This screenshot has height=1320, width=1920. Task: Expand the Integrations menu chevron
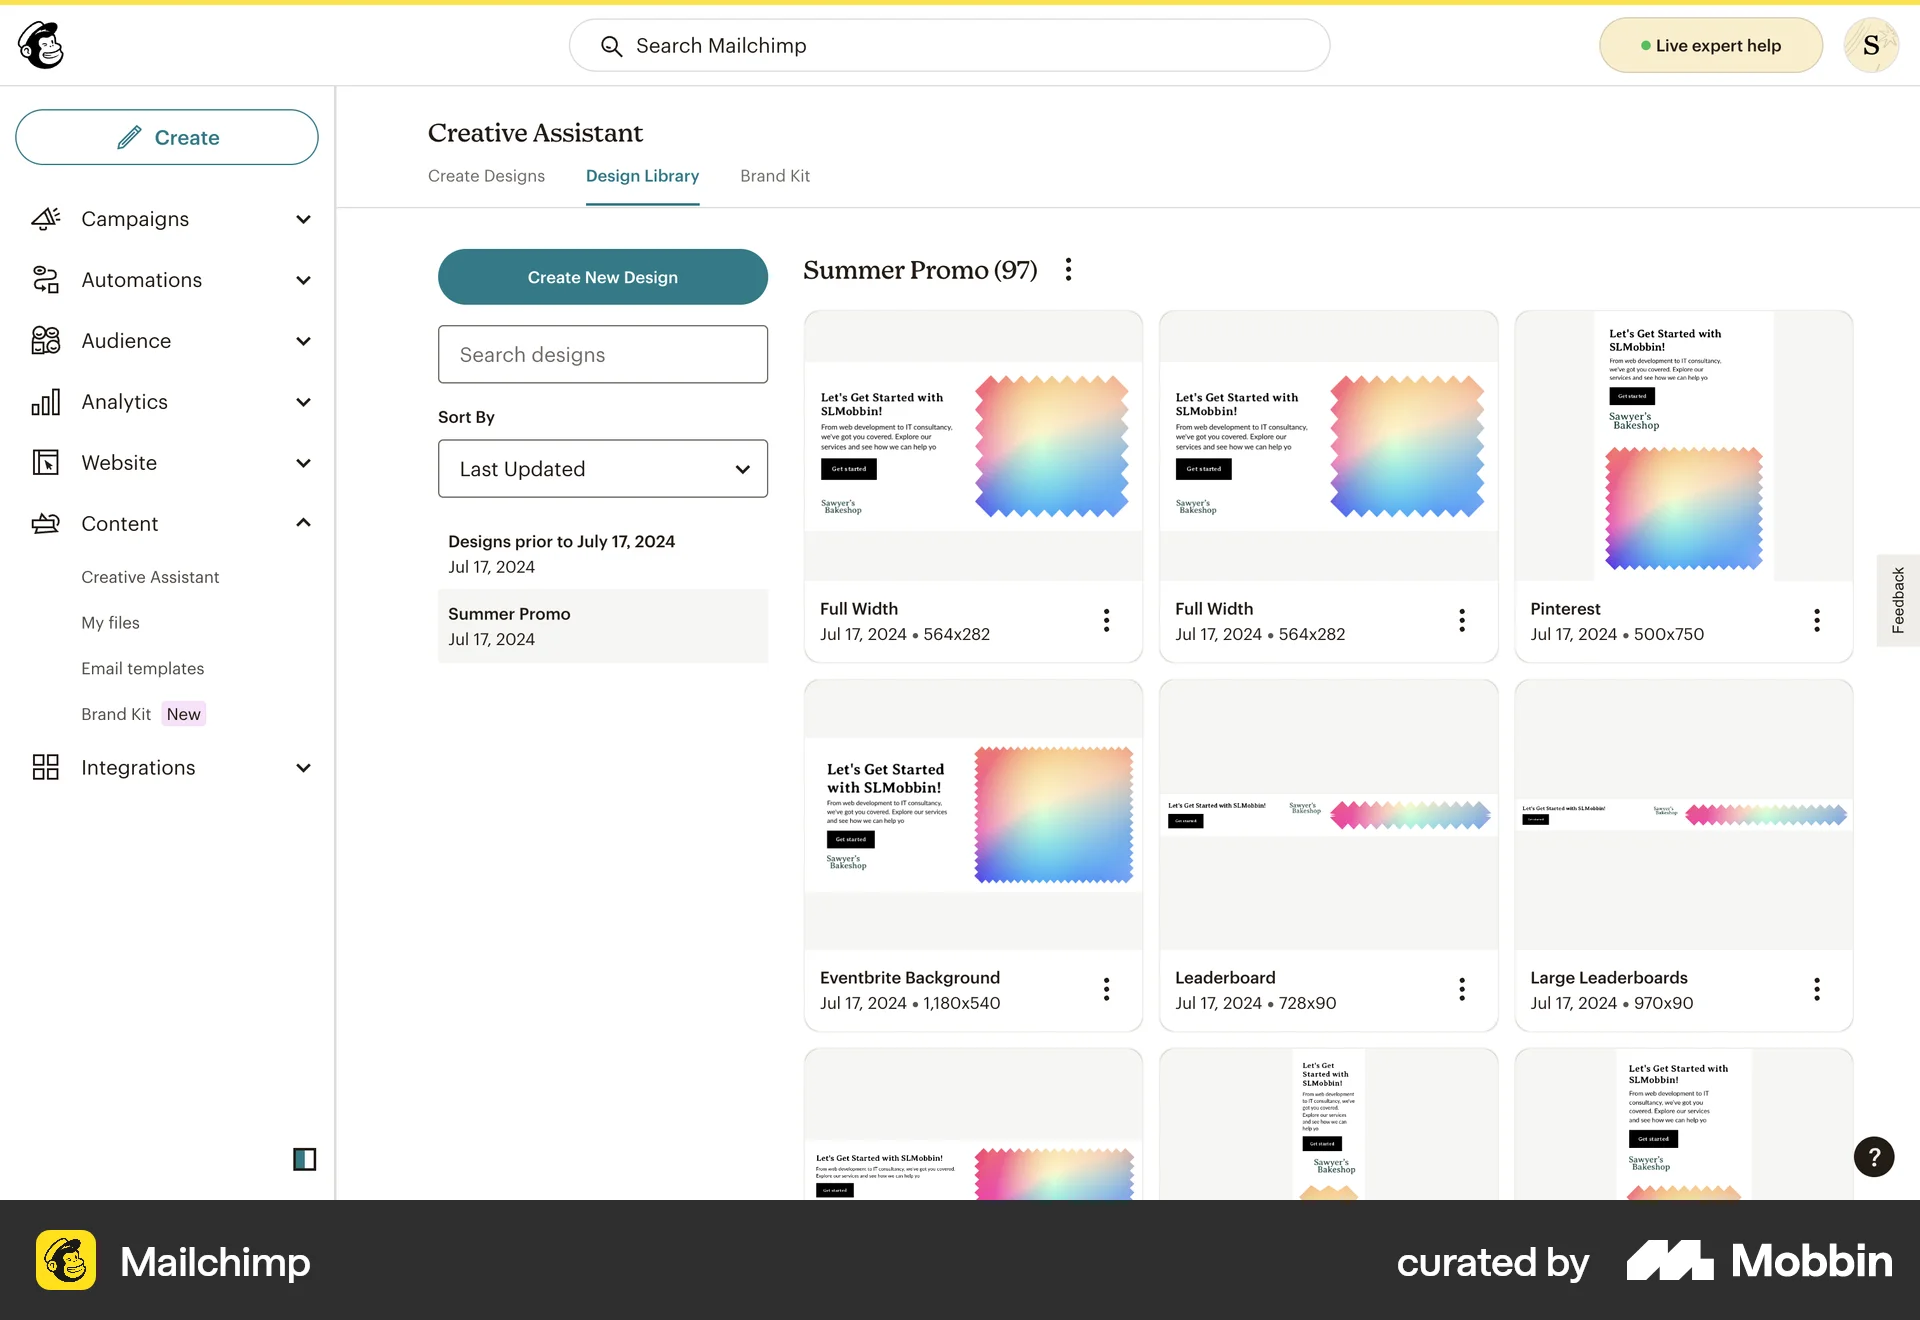click(x=304, y=768)
